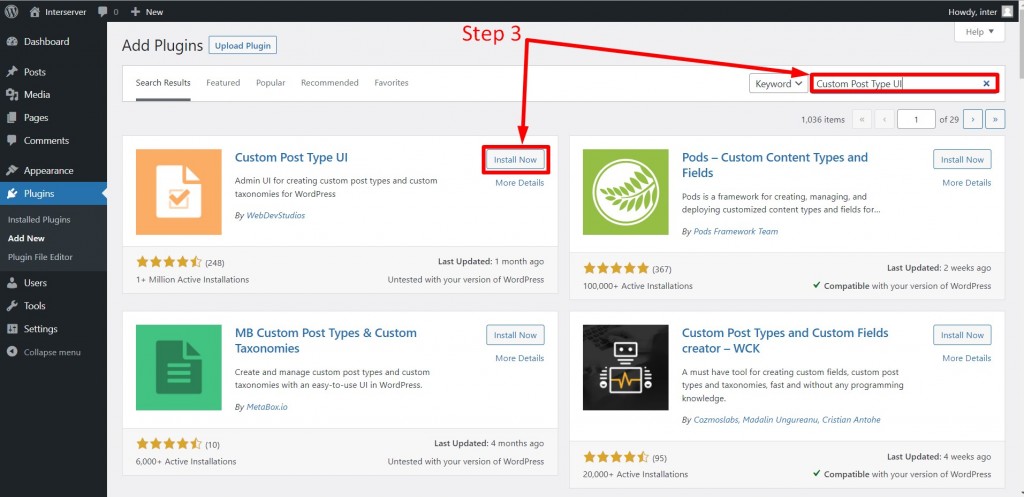Open More Details for Custom Post Type UI
Viewport: 1024px width, 497px height.
519,183
